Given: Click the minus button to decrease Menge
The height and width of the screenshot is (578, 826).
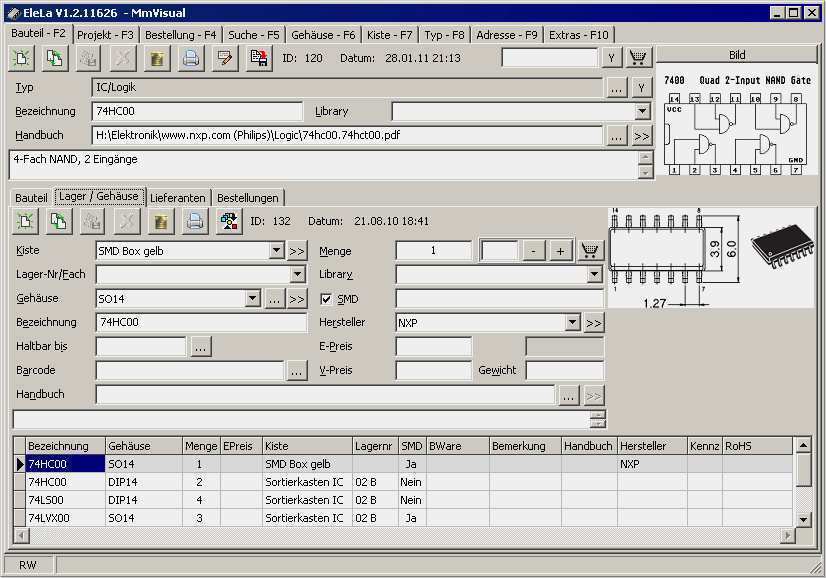Looking at the screenshot, I should click(x=535, y=251).
